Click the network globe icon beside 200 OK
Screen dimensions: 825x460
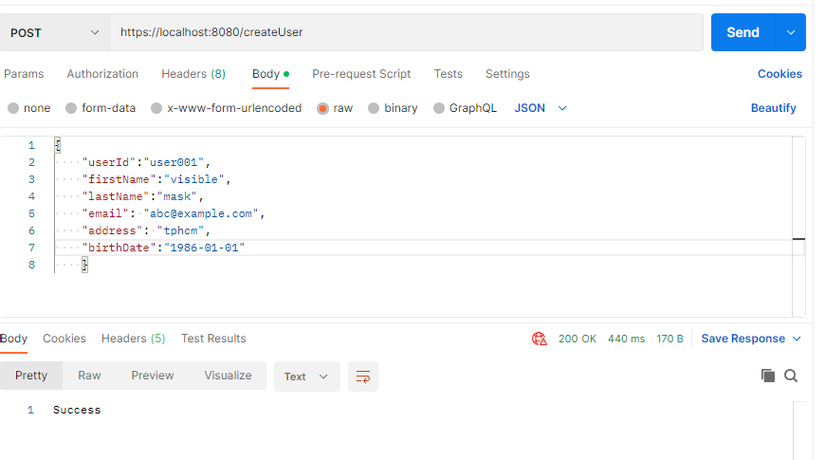click(540, 339)
